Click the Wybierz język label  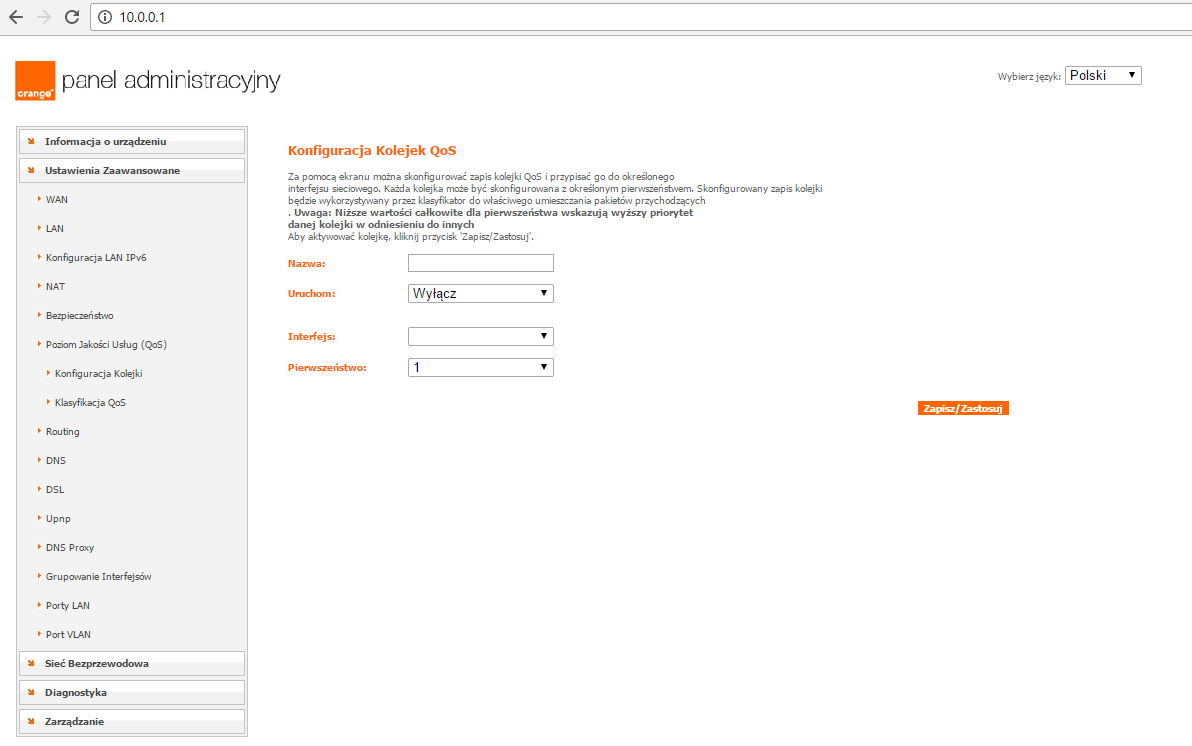pos(1029,77)
